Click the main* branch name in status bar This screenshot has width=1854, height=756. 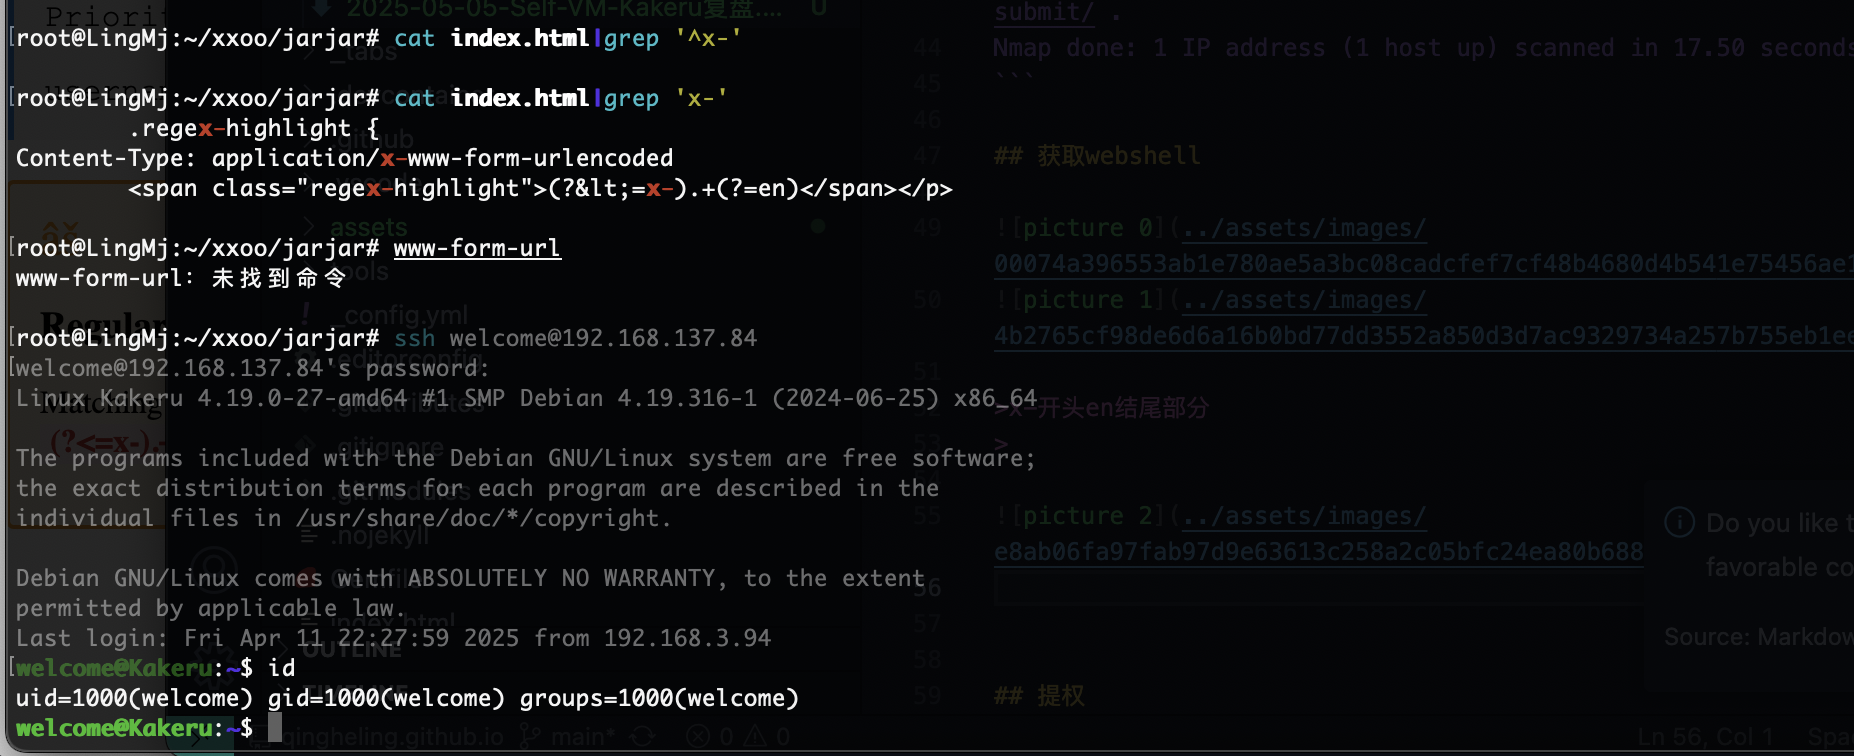tap(583, 738)
